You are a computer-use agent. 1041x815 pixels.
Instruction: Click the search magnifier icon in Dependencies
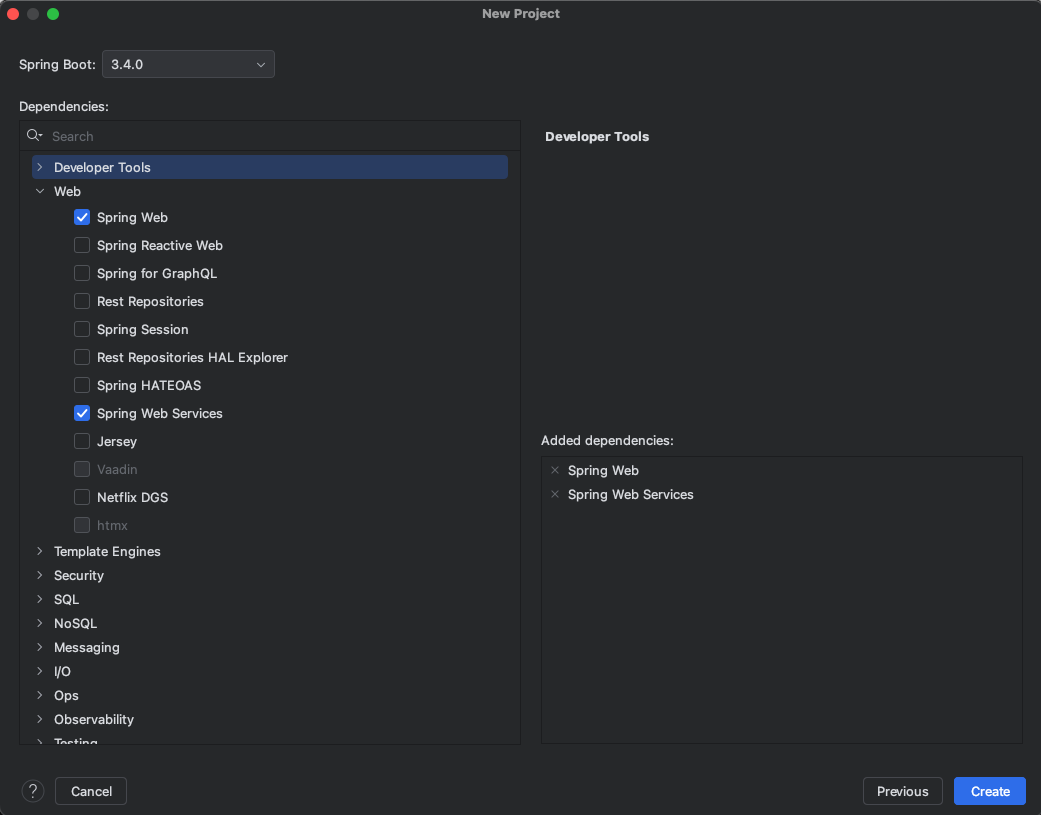point(34,135)
